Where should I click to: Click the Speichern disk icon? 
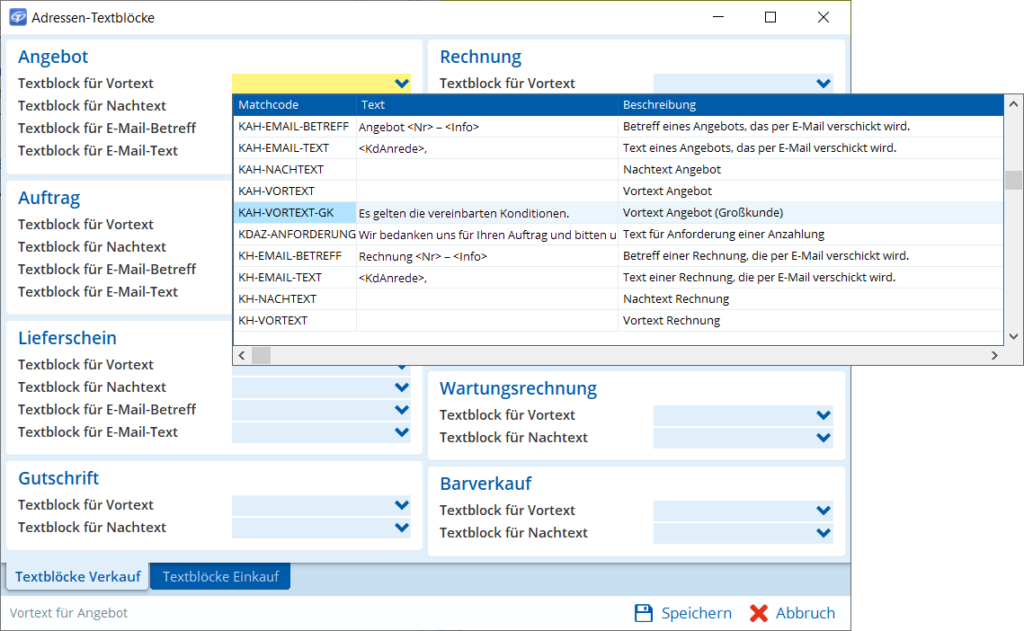coord(645,613)
